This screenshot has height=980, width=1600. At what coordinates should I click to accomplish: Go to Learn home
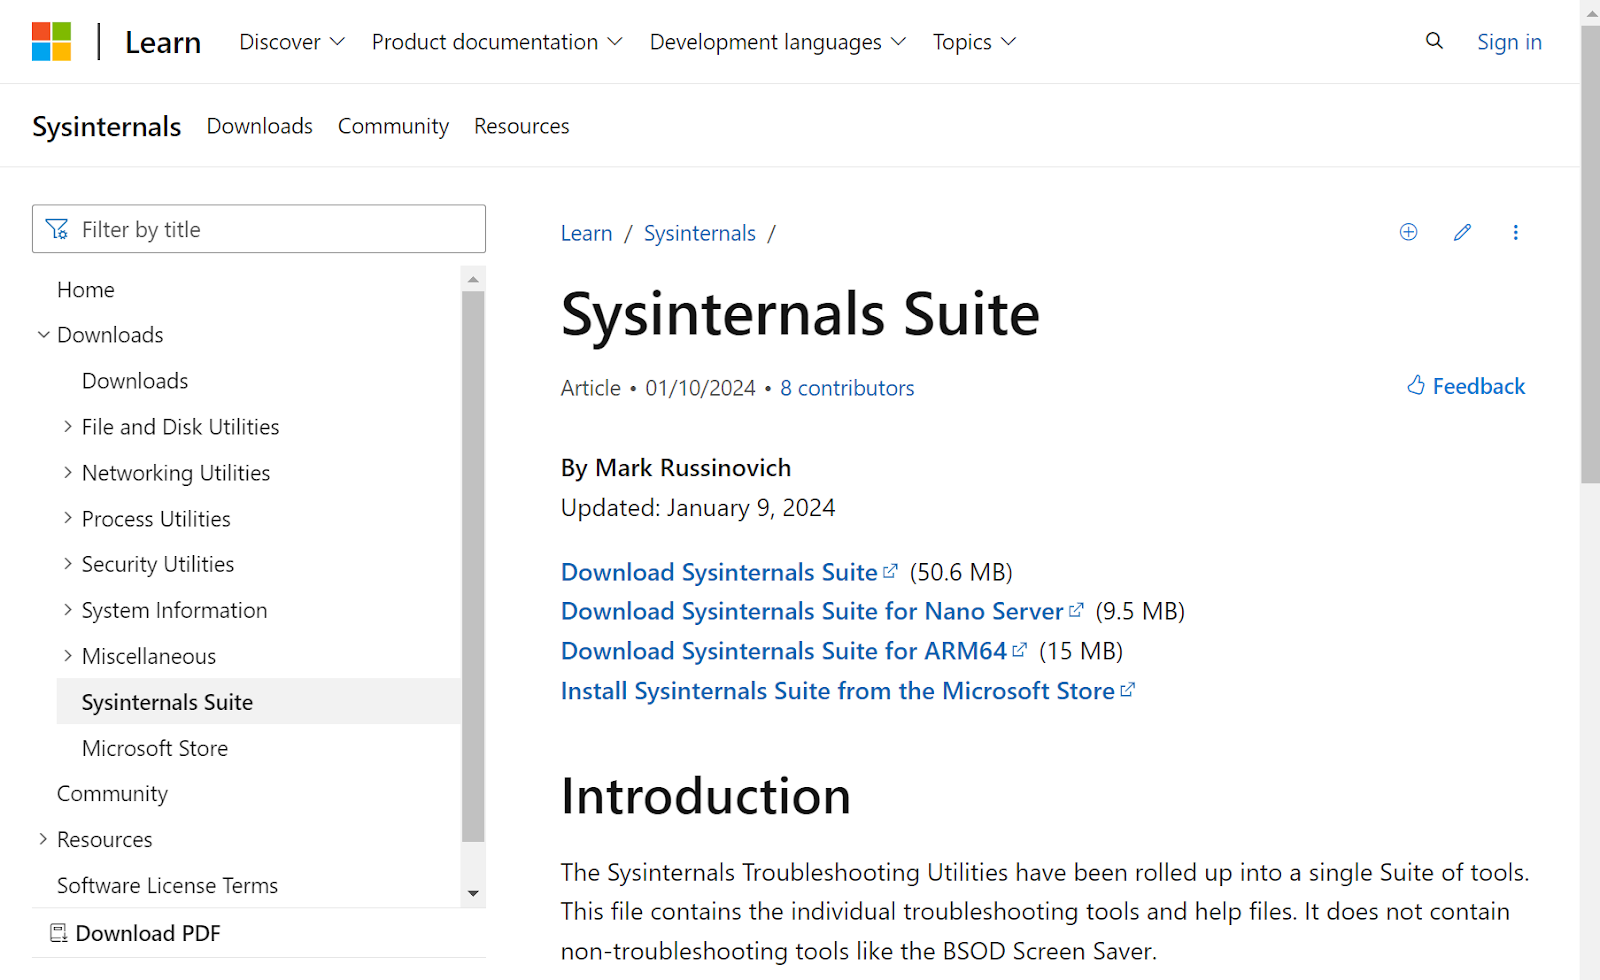click(163, 42)
